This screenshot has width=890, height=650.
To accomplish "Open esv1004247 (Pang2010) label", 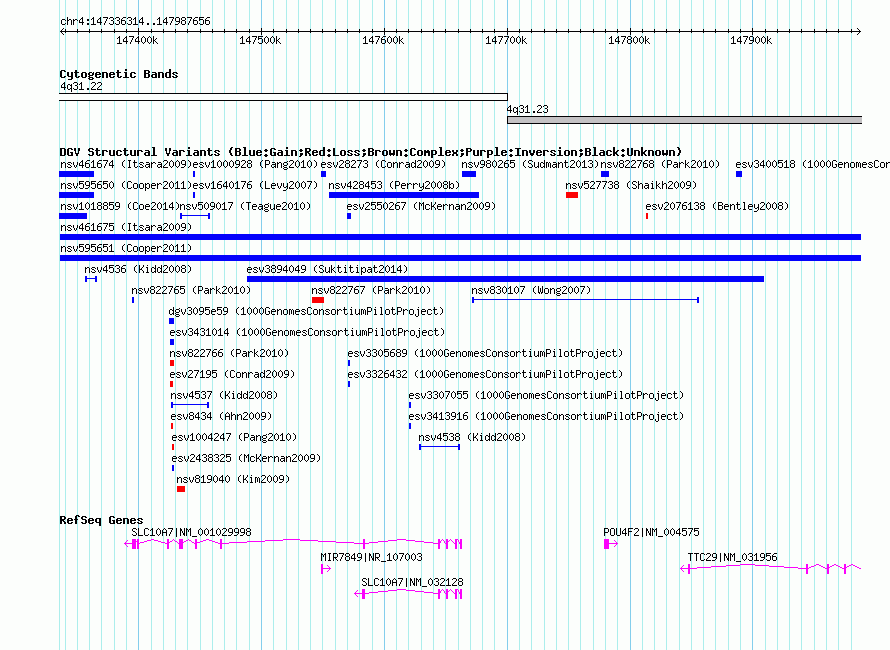I will [234, 438].
